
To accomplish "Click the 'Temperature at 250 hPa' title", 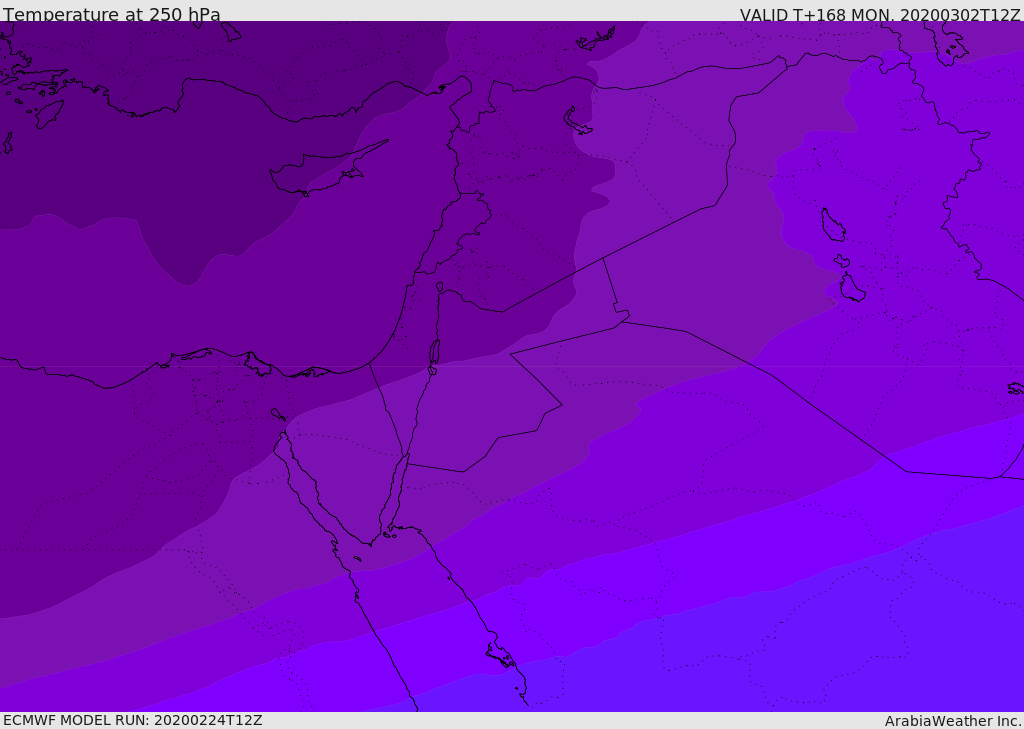I will (x=112, y=14).
